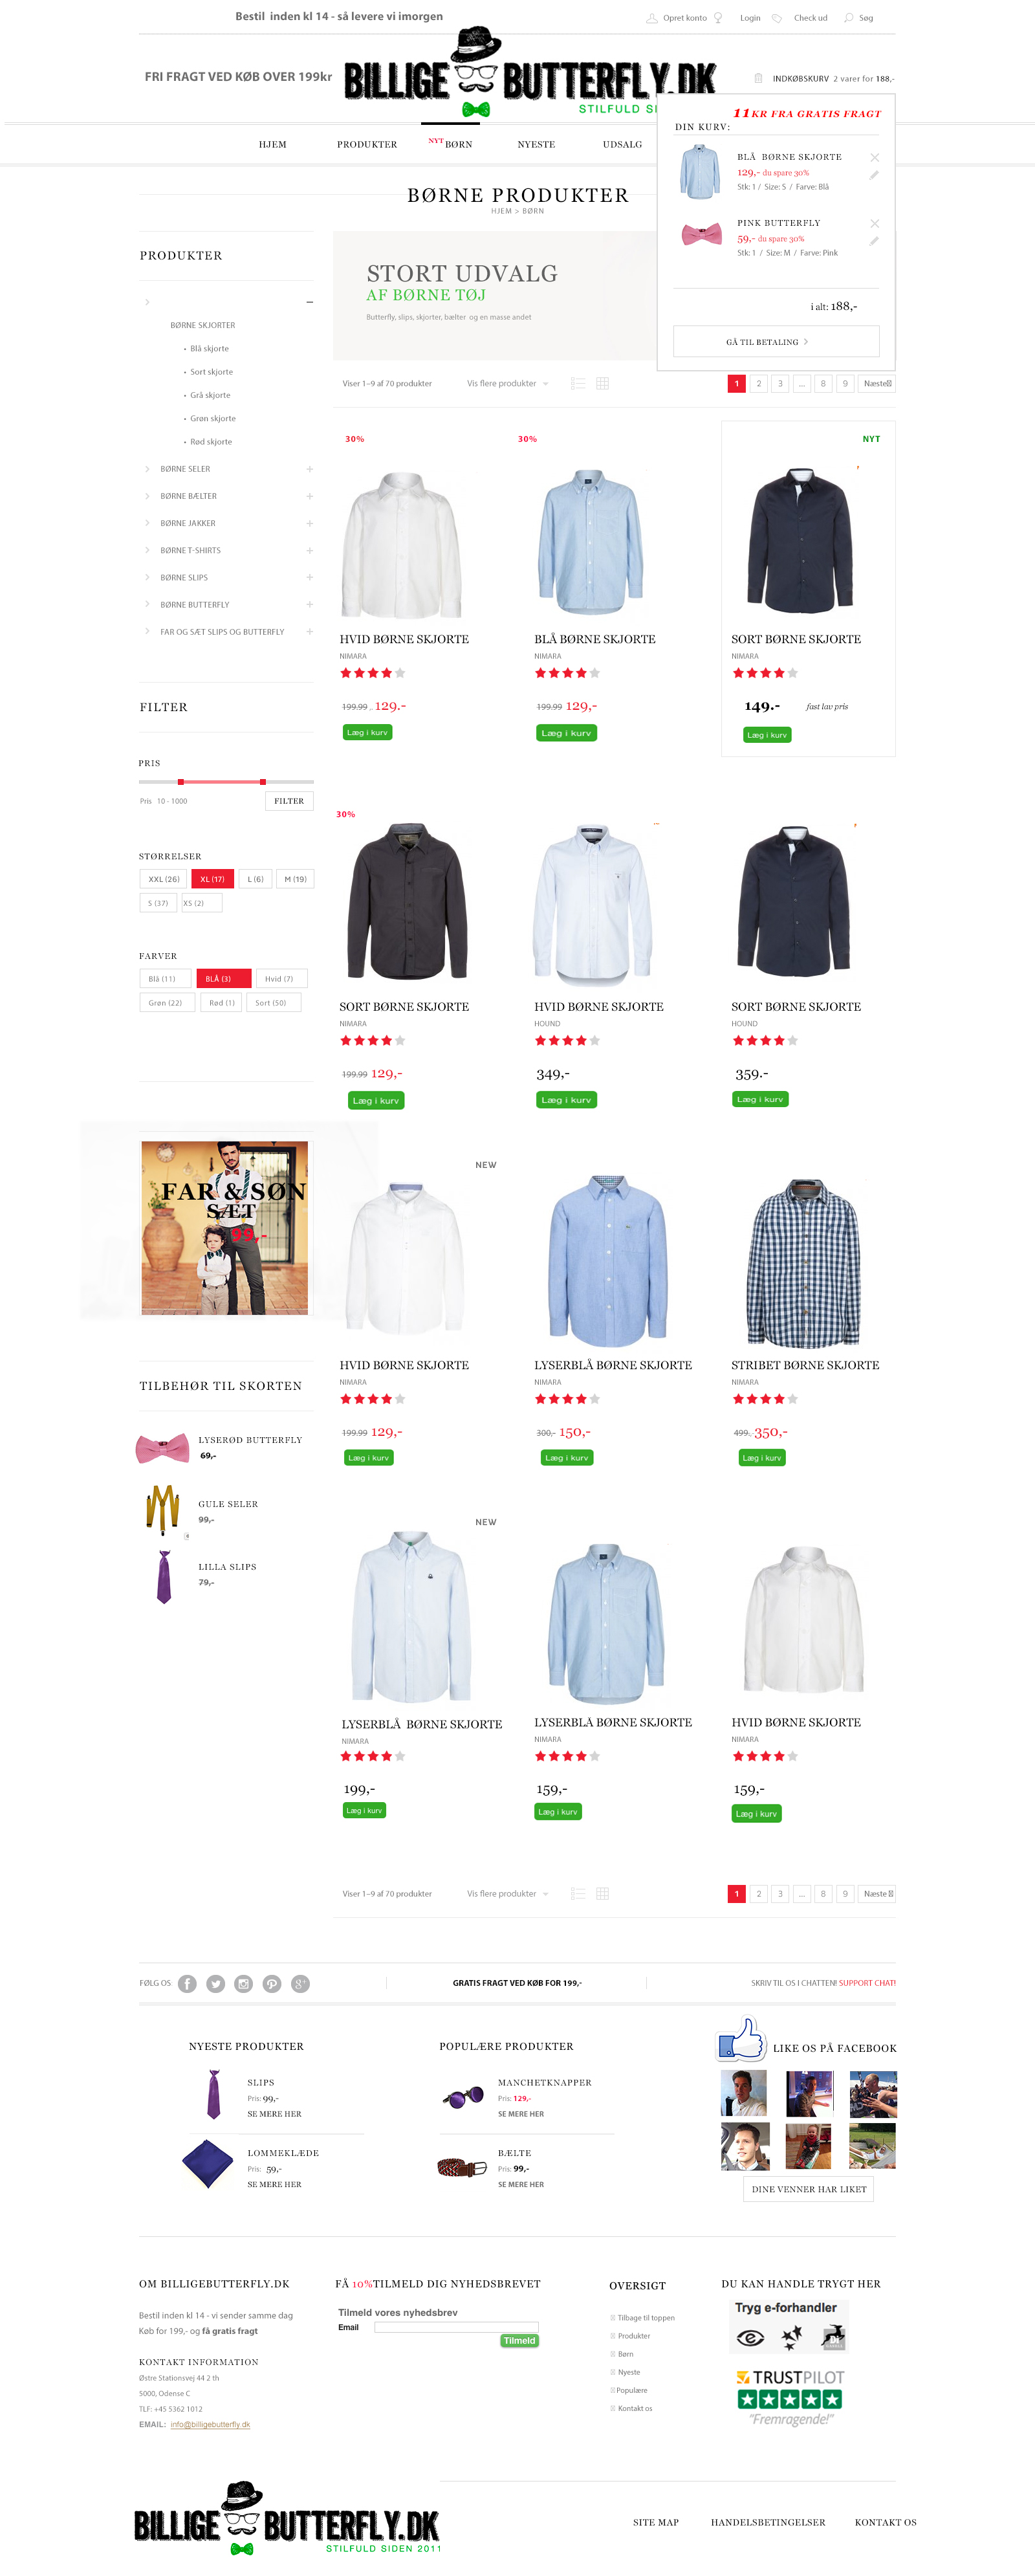Switch to grid view icon above products
1035x2576 pixels.
click(x=603, y=384)
